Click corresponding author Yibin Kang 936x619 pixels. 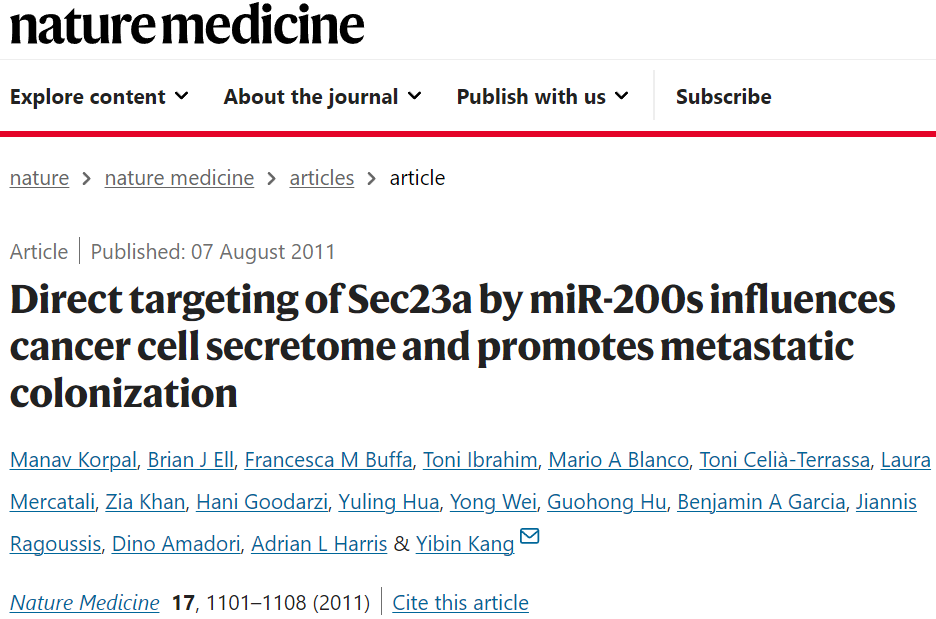tap(464, 544)
